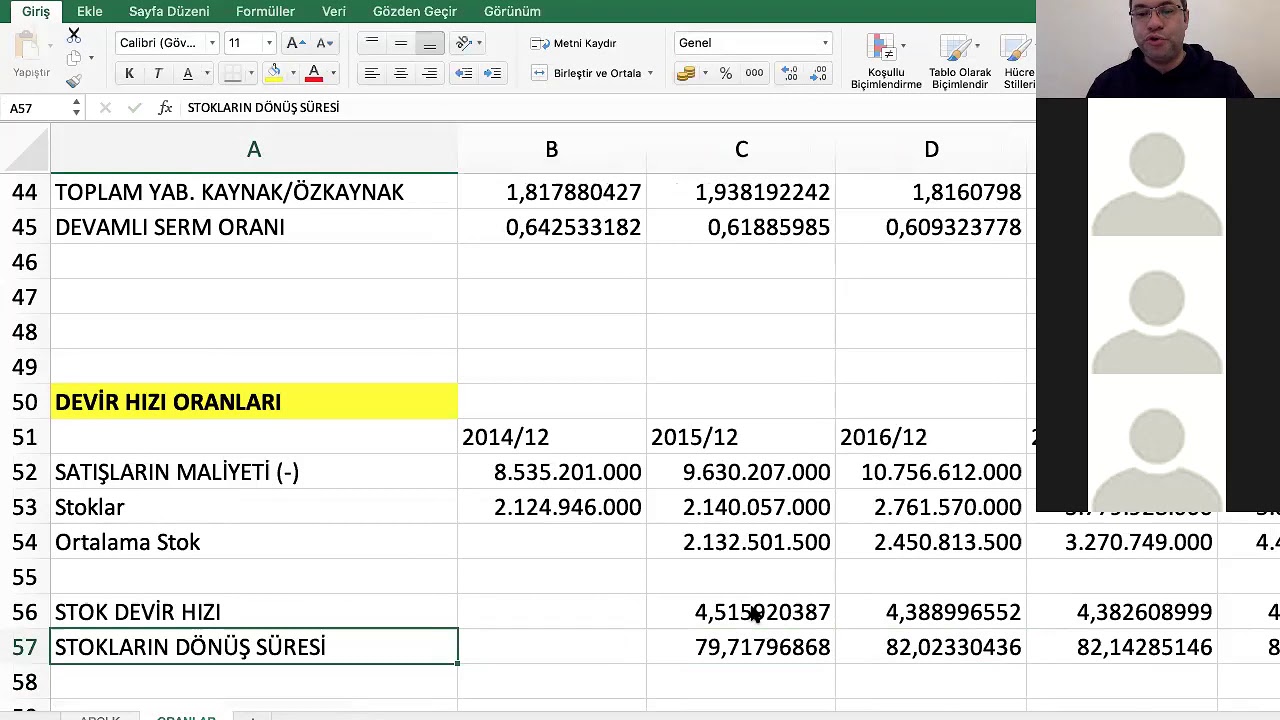The width and height of the screenshot is (1280, 720).
Task: Click the formula bar cancel X icon
Action: click(x=106, y=107)
